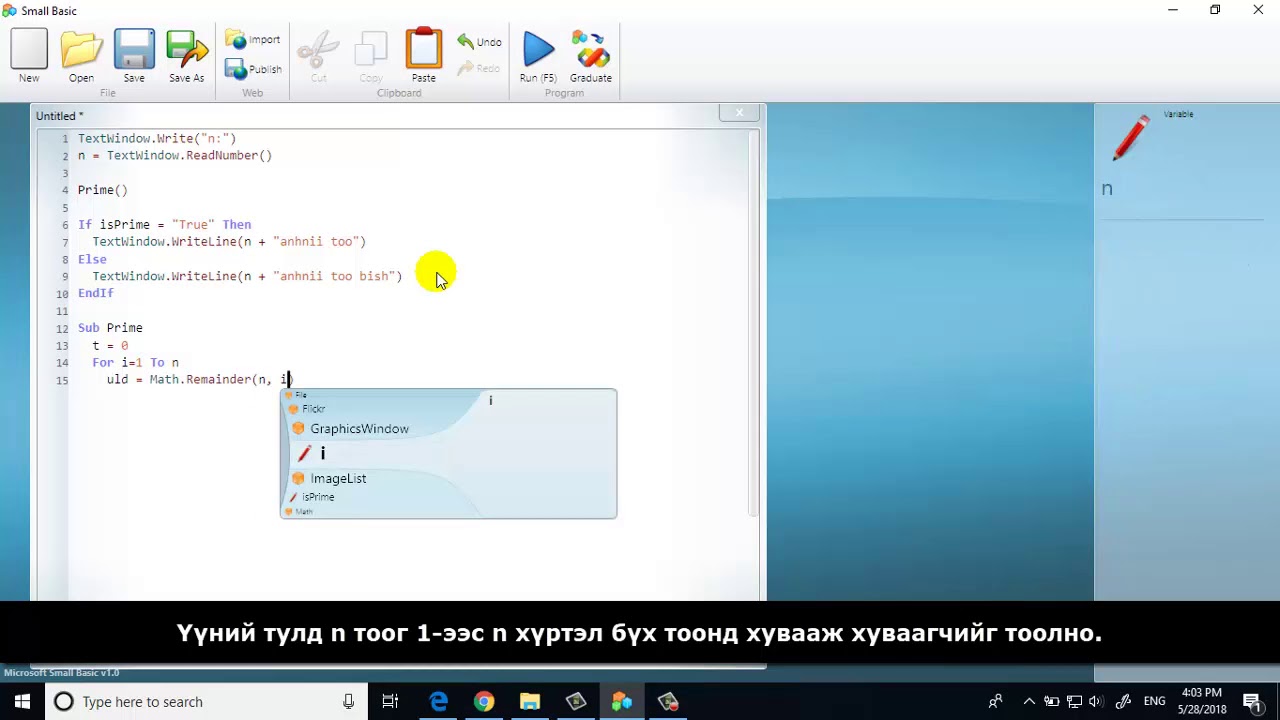1280x720 pixels.
Task: Click the Prime() call on line 4
Action: pyautogui.click(x=103, y=190)
